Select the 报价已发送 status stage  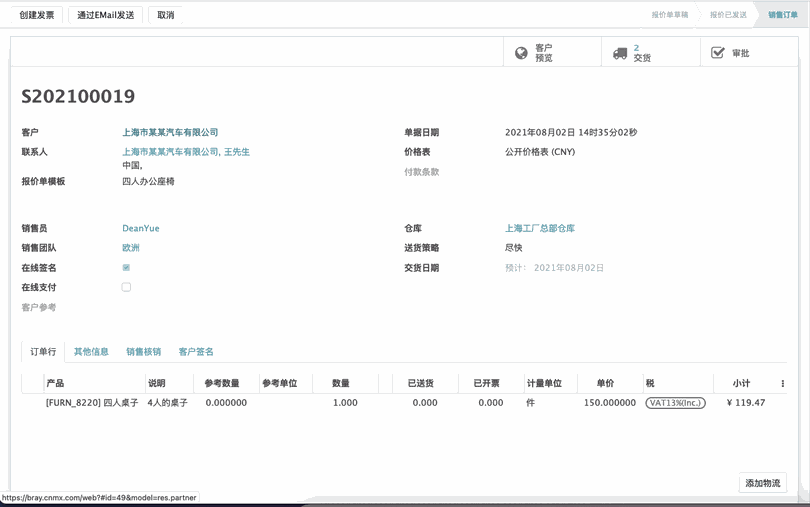[x=728, y=14]
